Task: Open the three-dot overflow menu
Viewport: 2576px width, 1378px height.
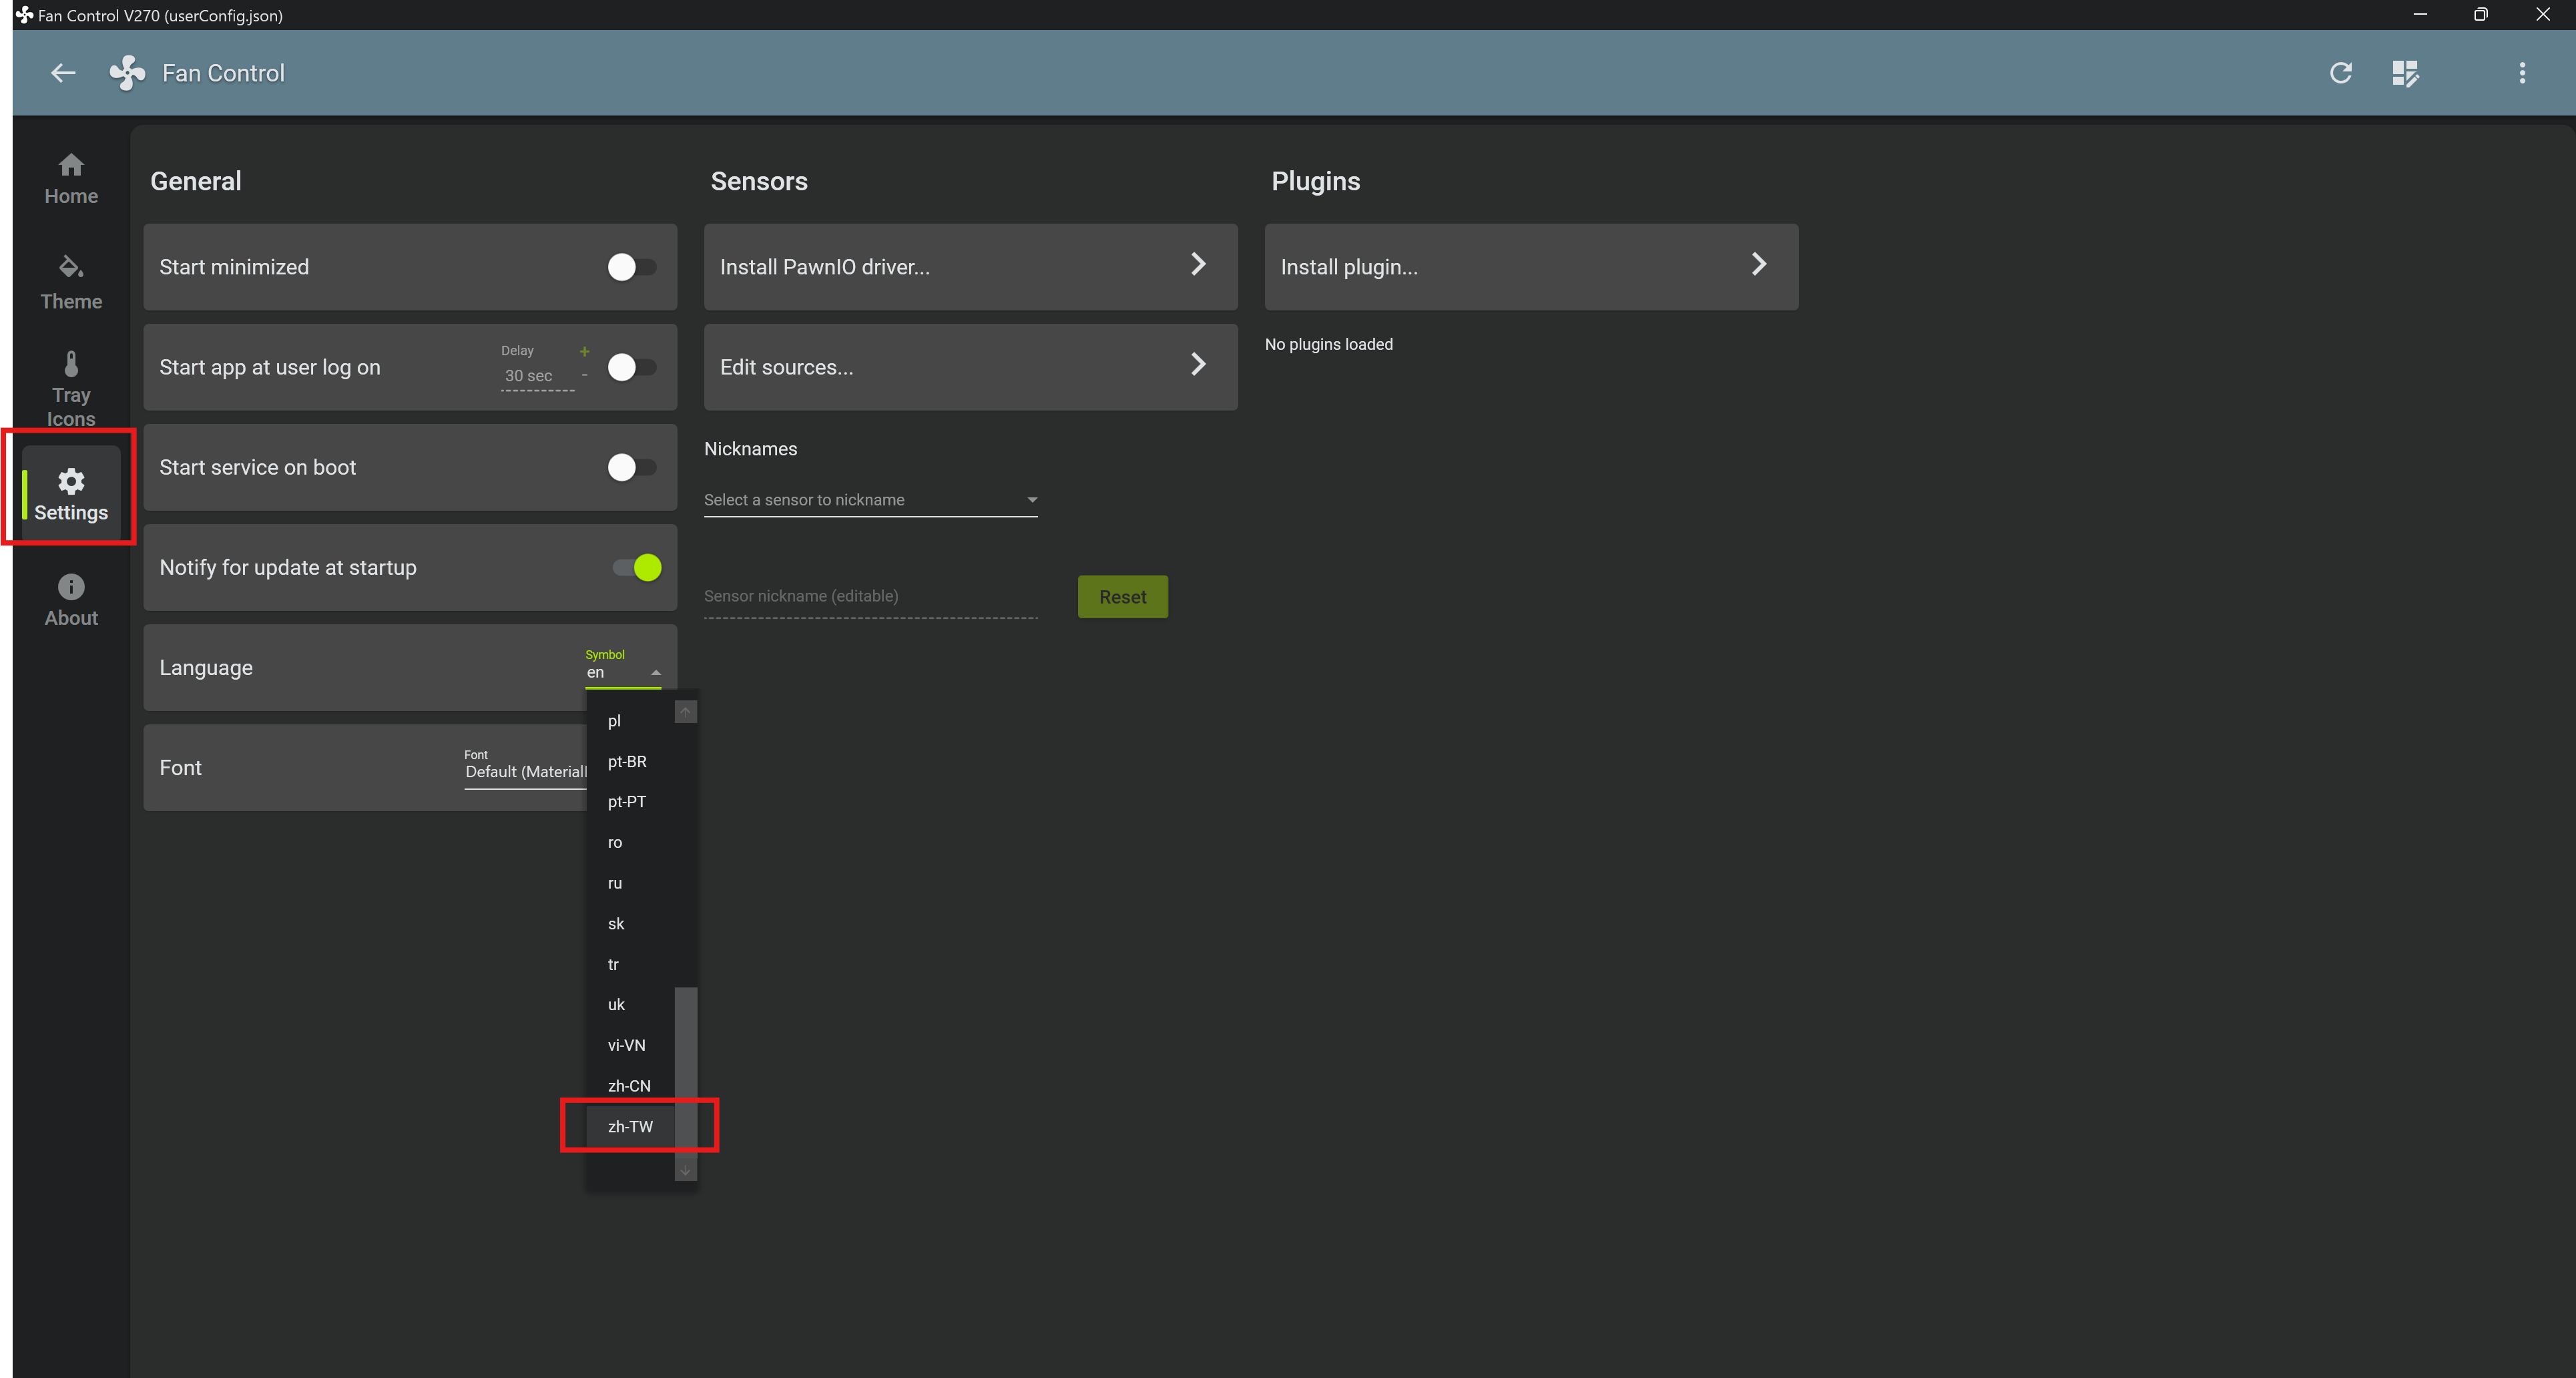Action: [2522, 73]
